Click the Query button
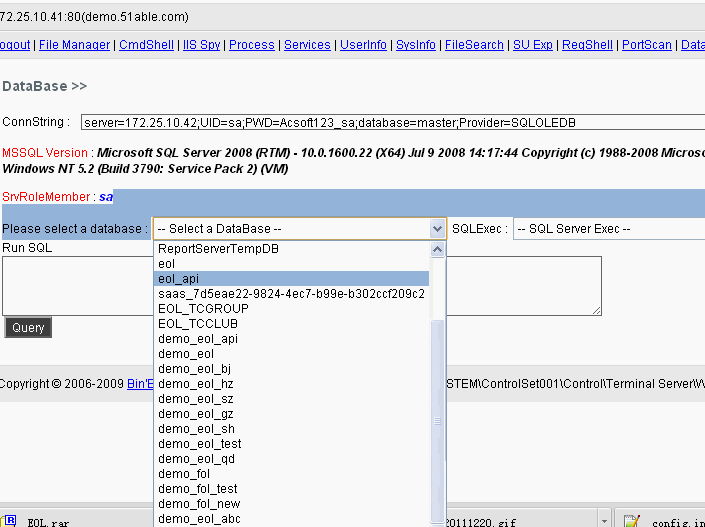This screenshot has width=705, height=527. [x=28, y=327]
